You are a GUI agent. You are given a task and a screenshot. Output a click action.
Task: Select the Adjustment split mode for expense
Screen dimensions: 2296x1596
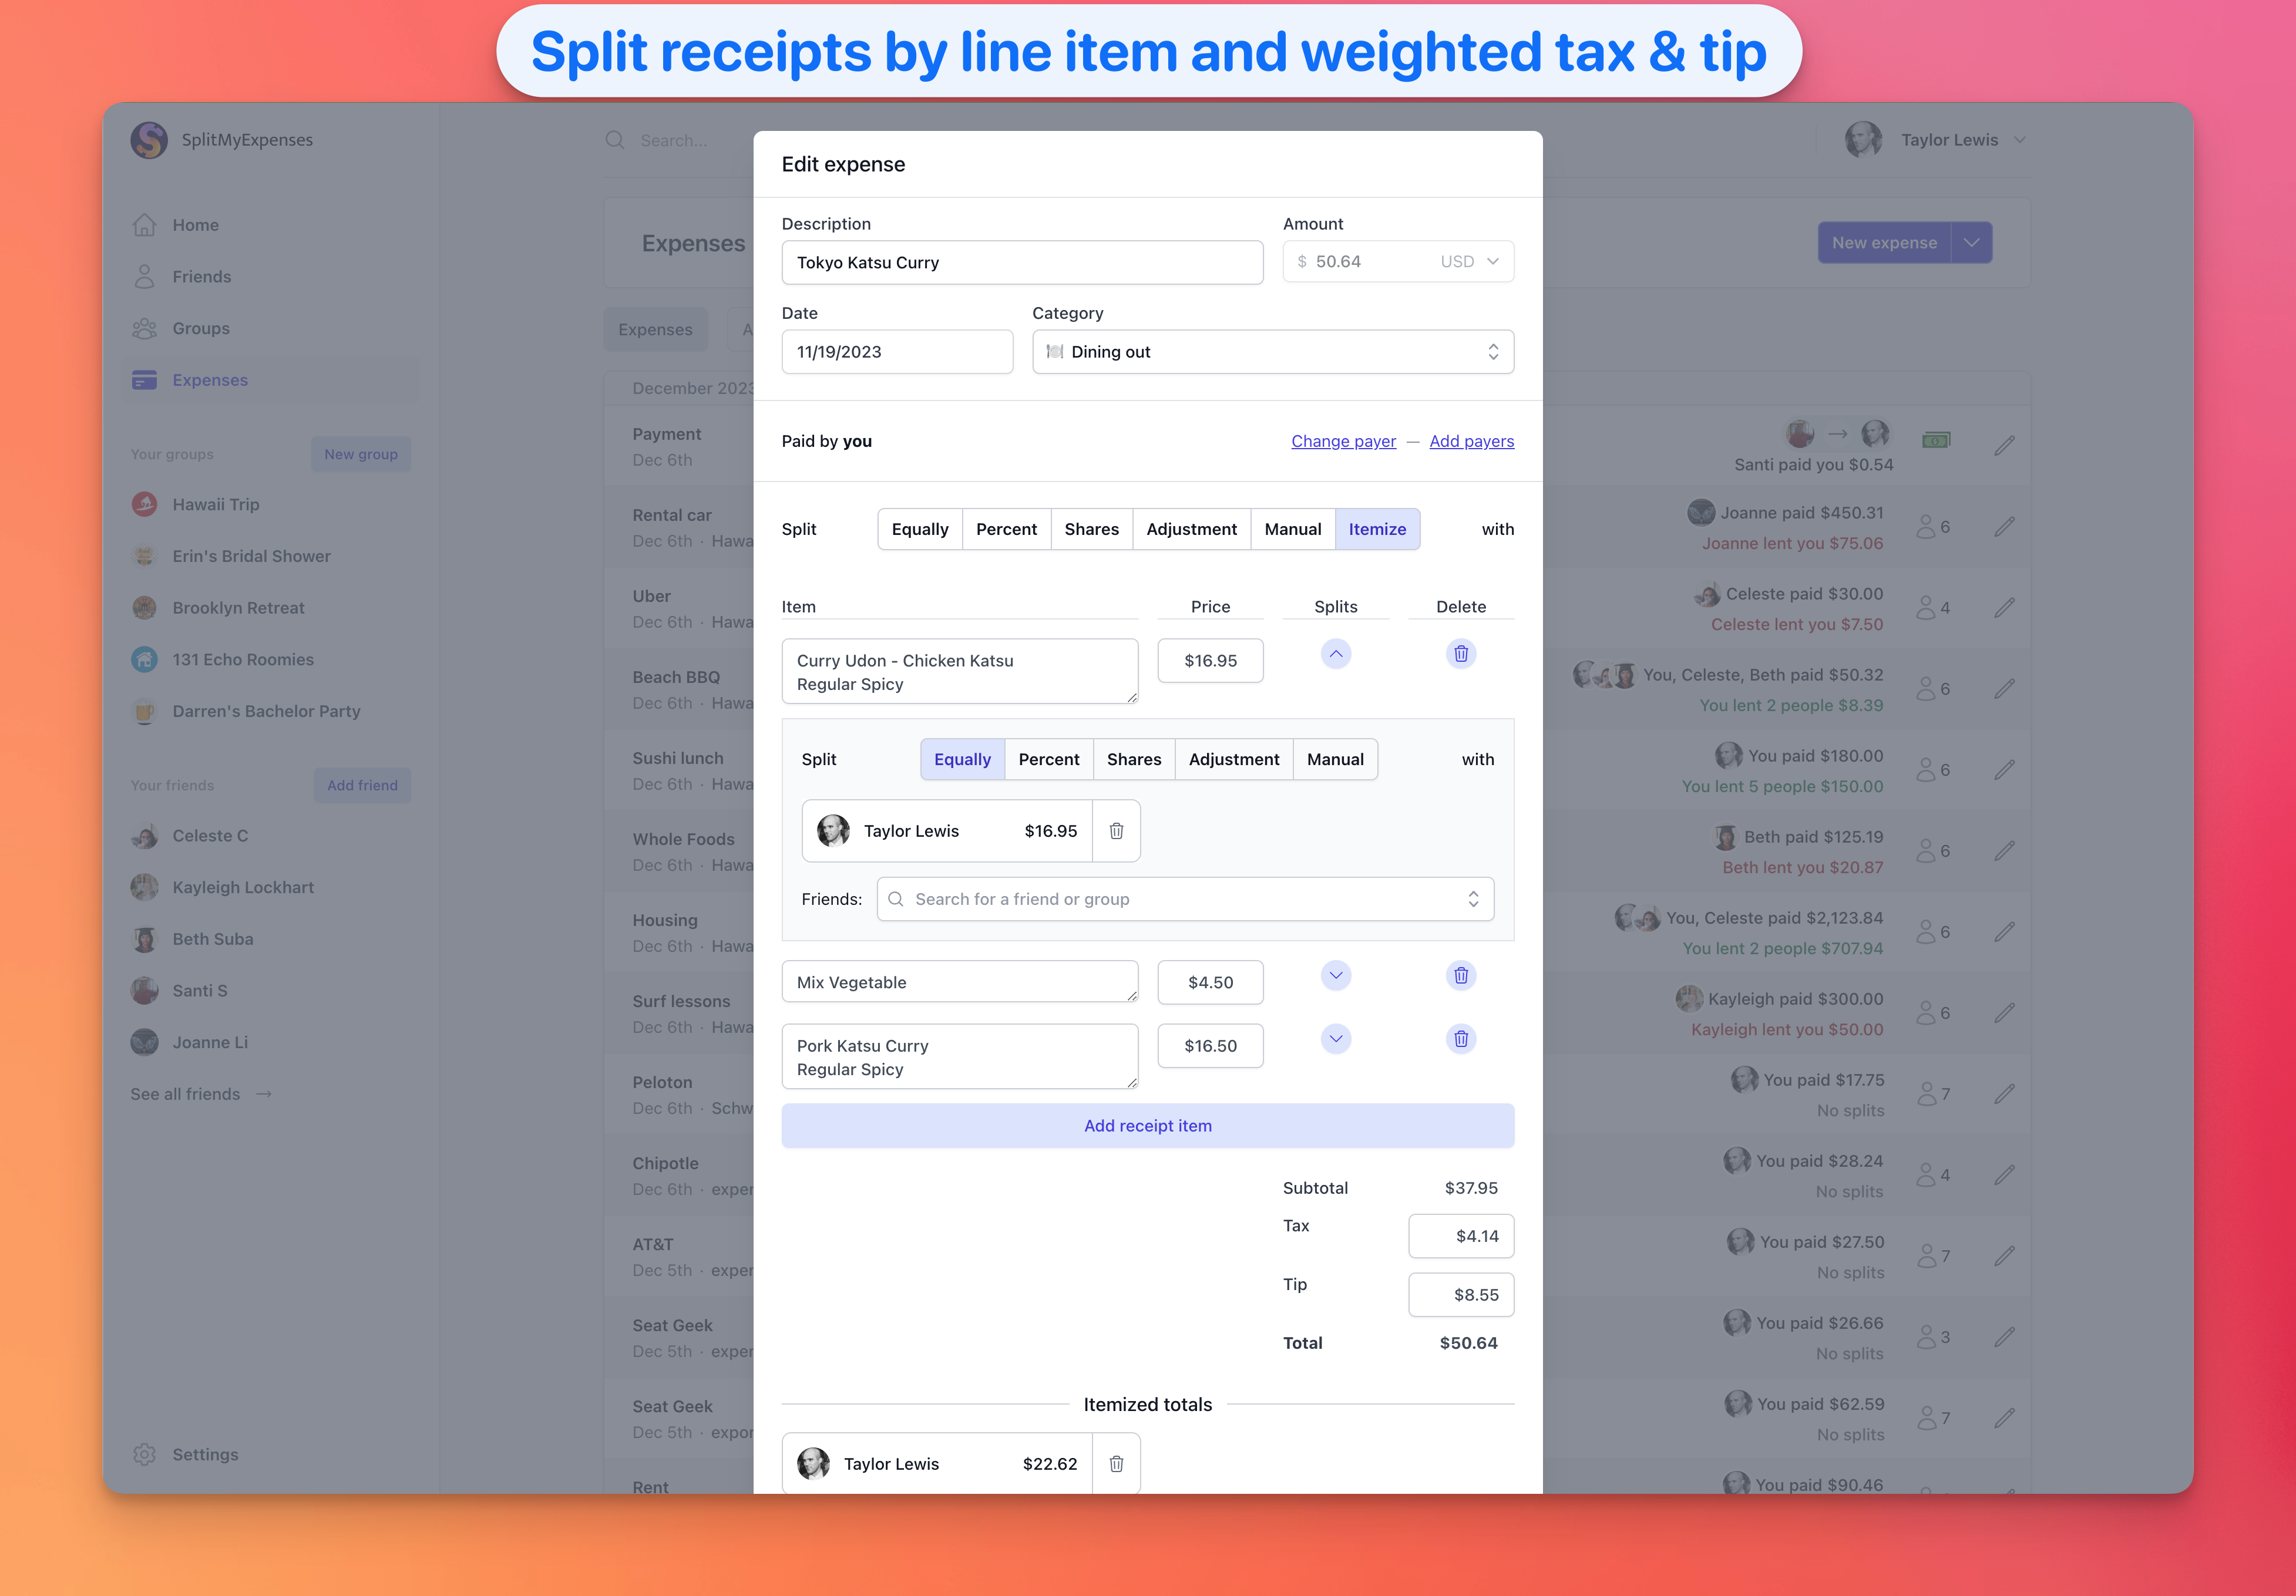click(1191, 529)
